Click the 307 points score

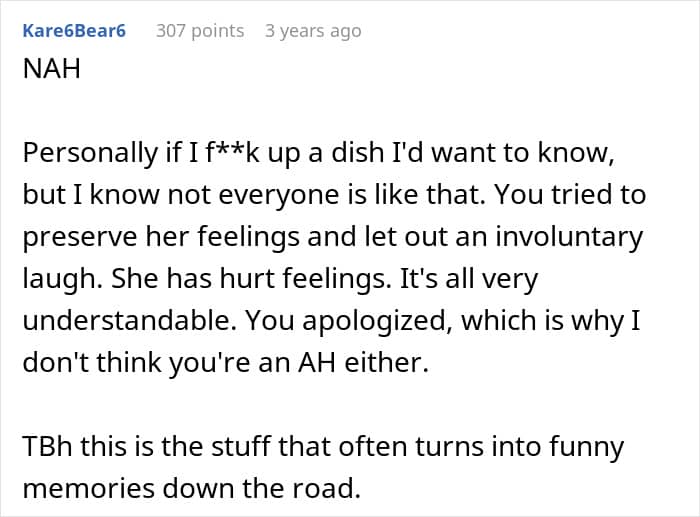[200, 31]
